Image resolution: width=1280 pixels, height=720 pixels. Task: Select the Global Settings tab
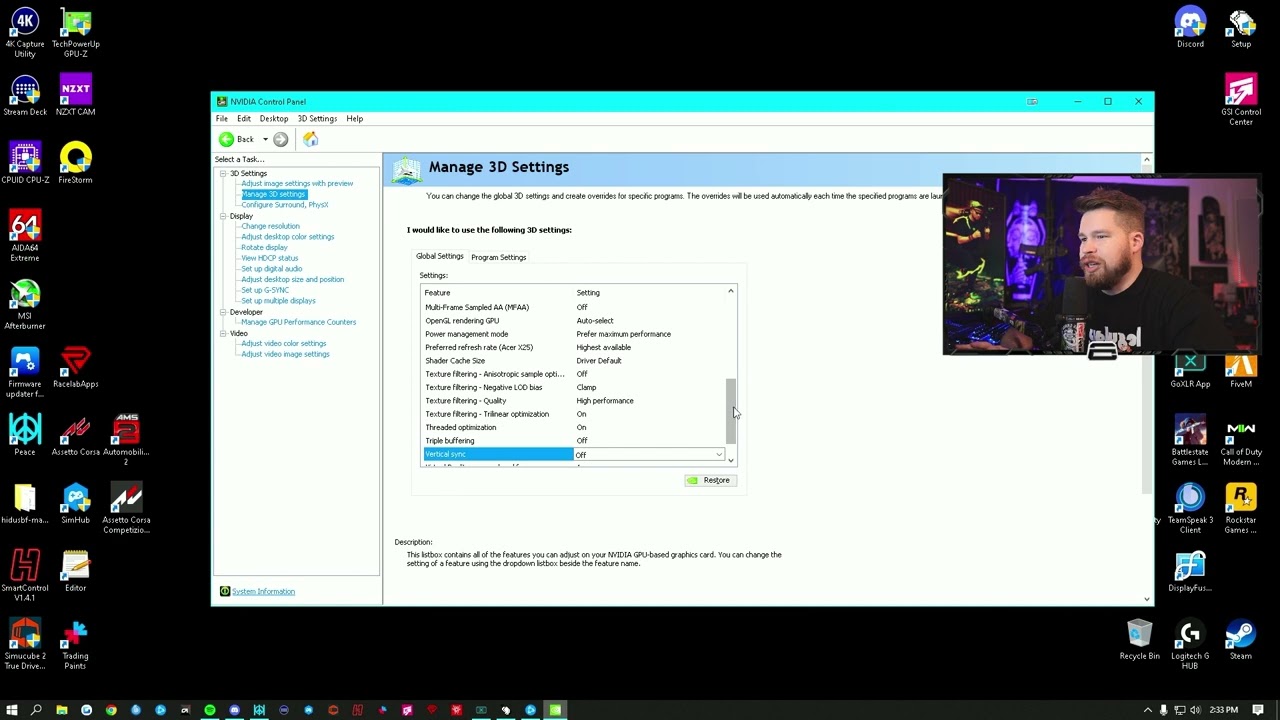[x=440, y=256]
